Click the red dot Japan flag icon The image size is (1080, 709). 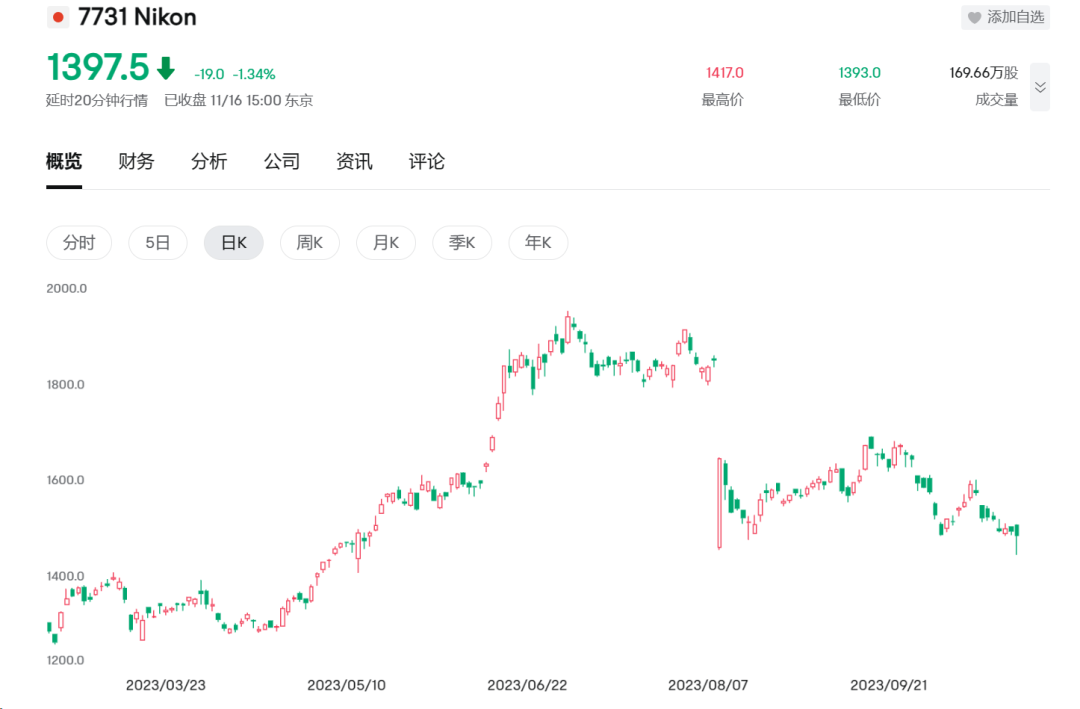coord(59,17)
